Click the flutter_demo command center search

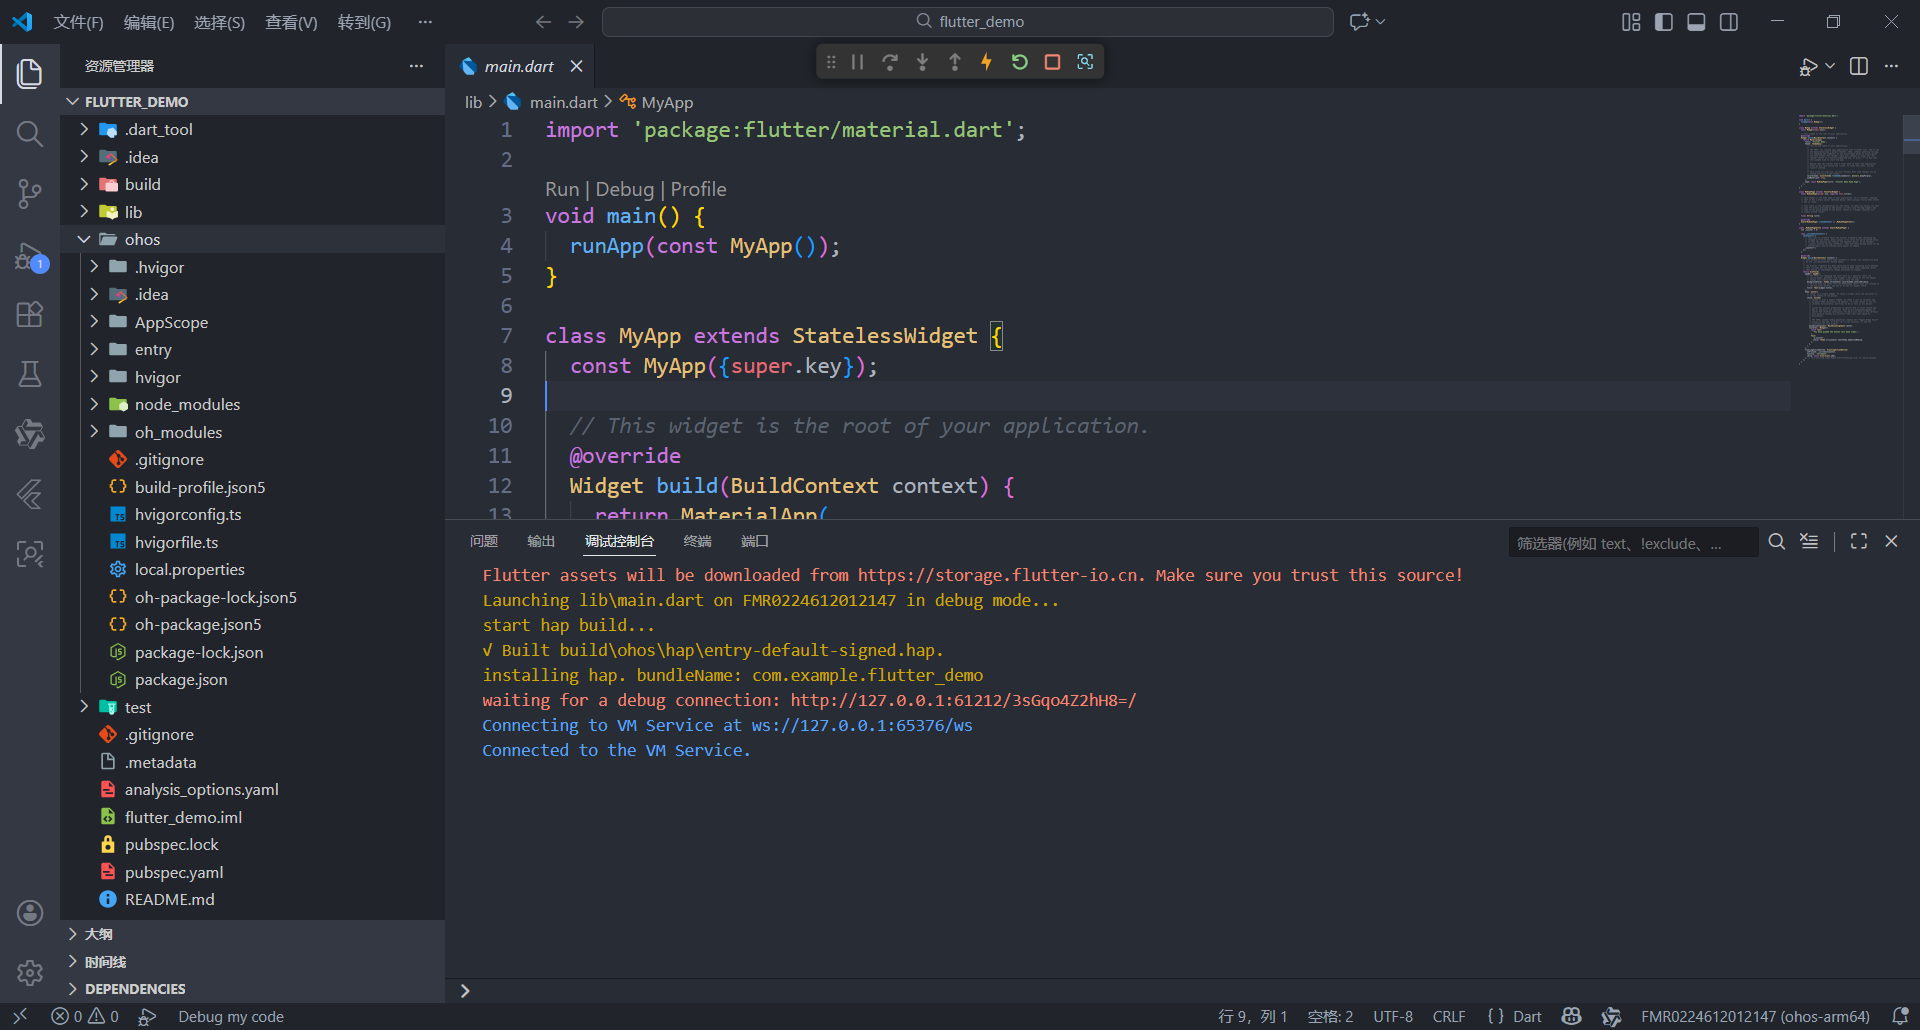[968, 21]
